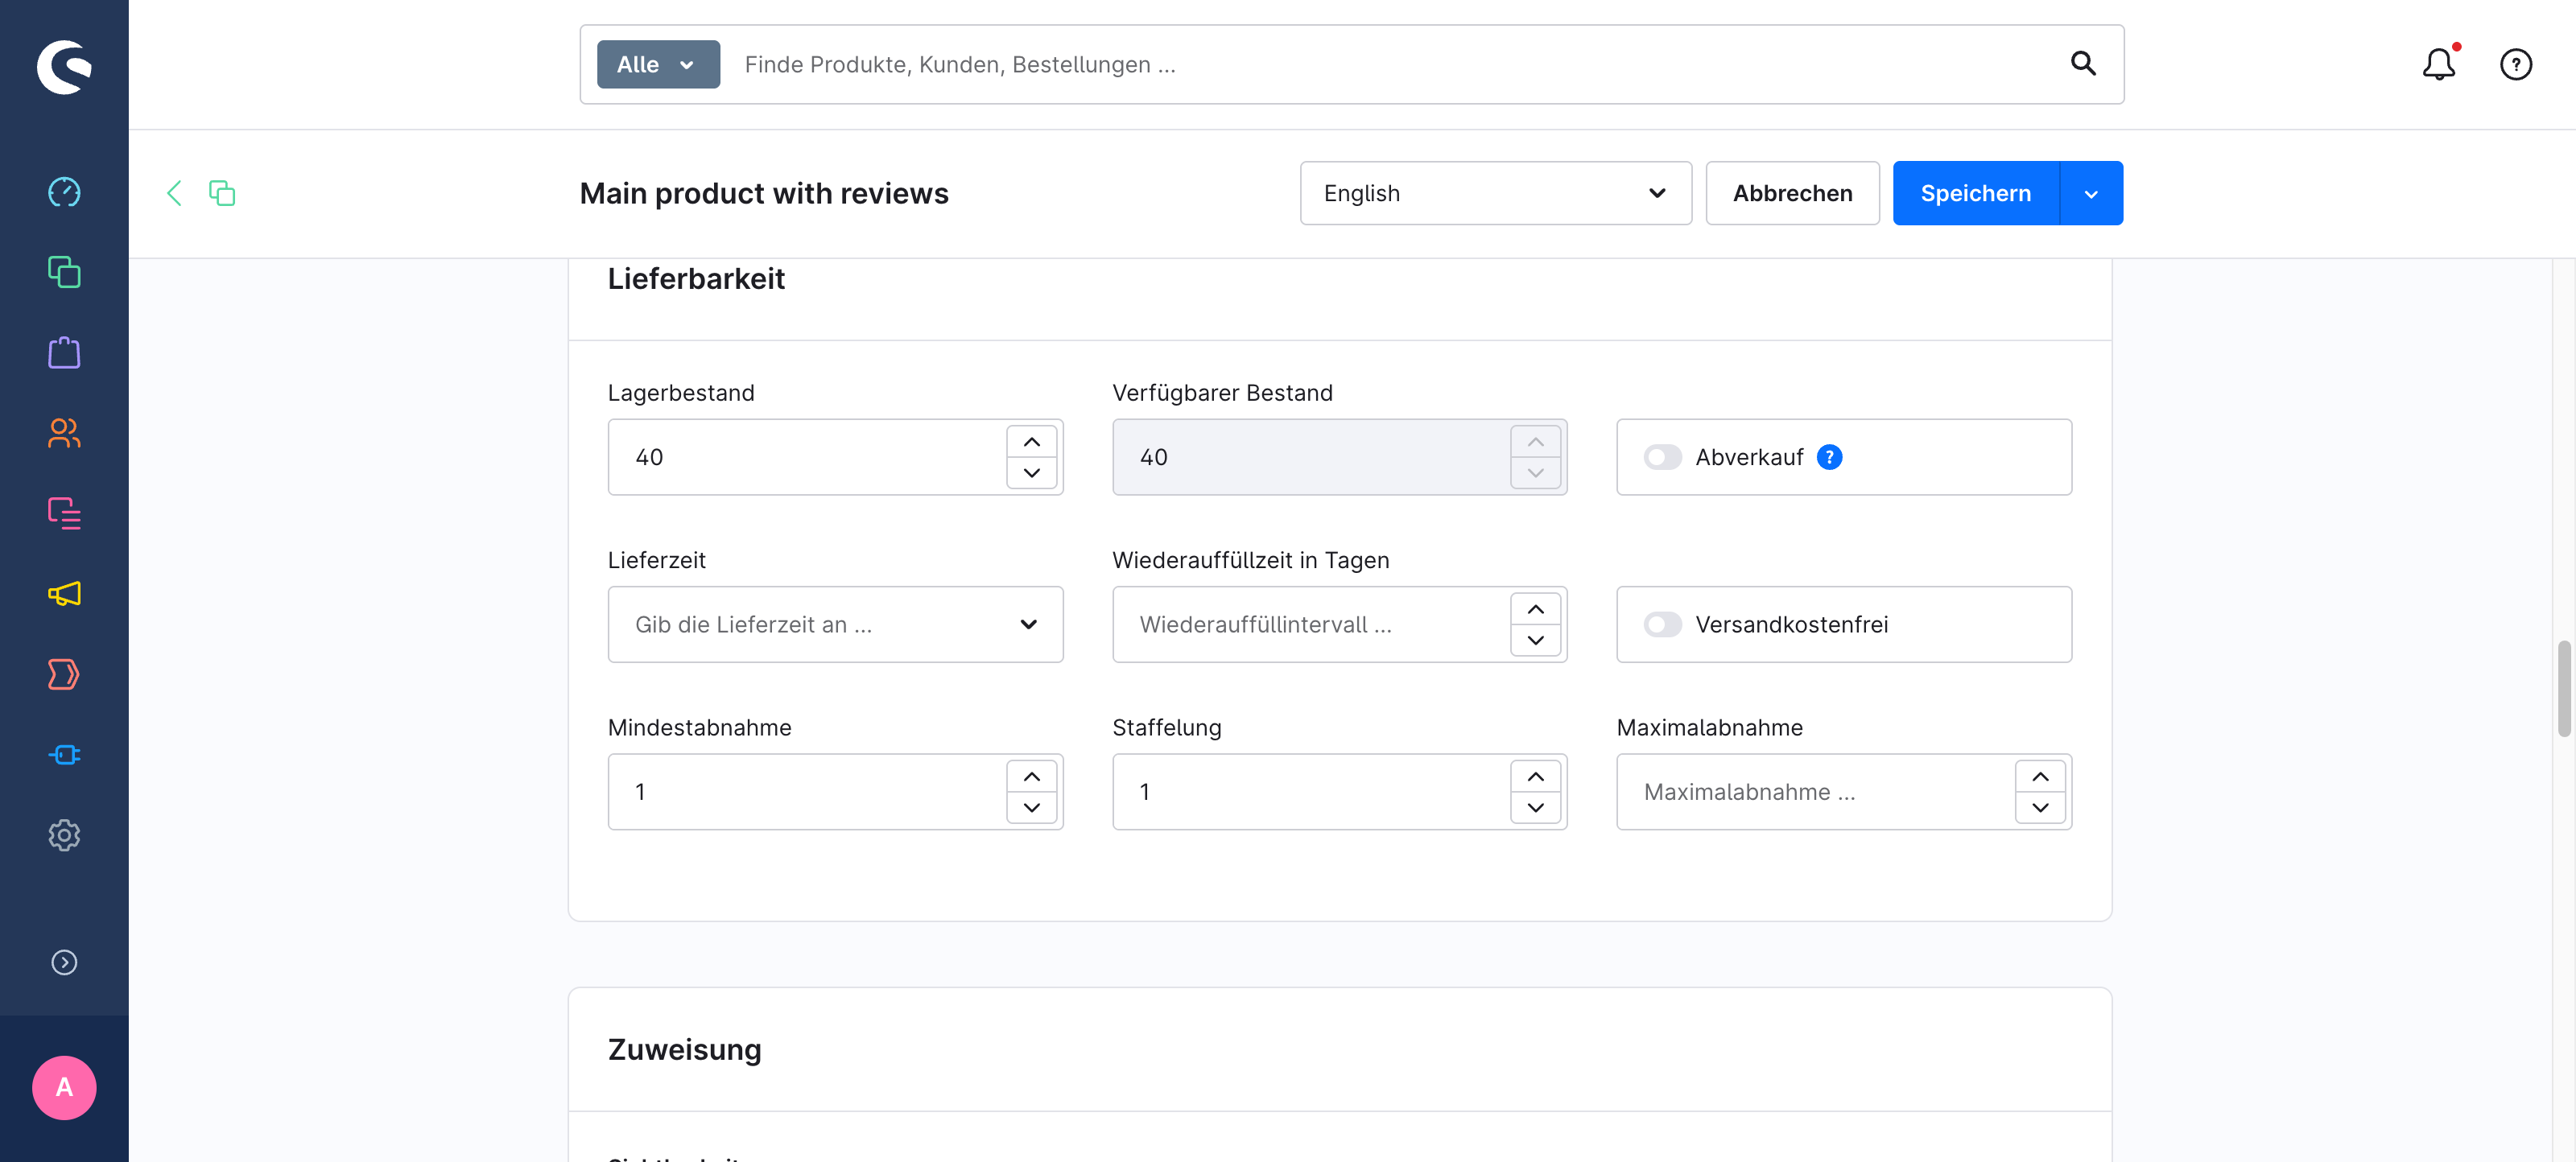Viewport: 2576px width, 1162px height.
Task: Decrease the Mindestabnahme value
Action: (1031, 807)
